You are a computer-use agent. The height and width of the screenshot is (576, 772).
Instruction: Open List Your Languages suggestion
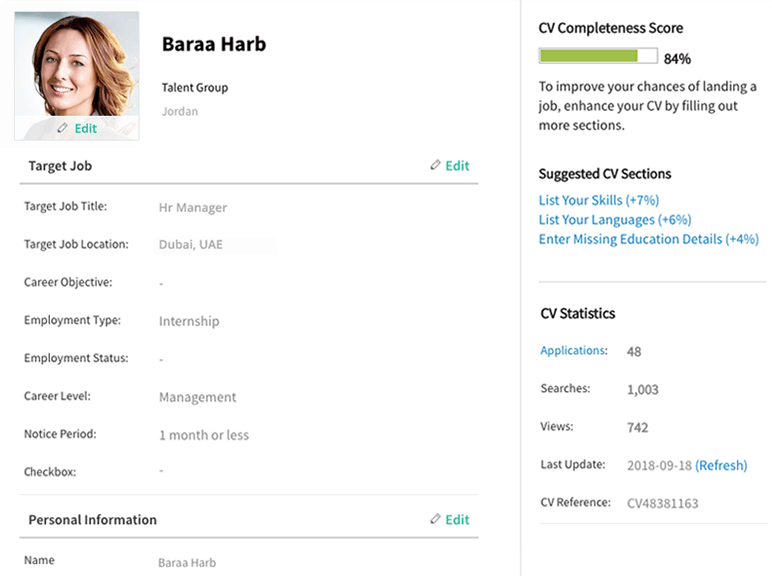(615, 220)
